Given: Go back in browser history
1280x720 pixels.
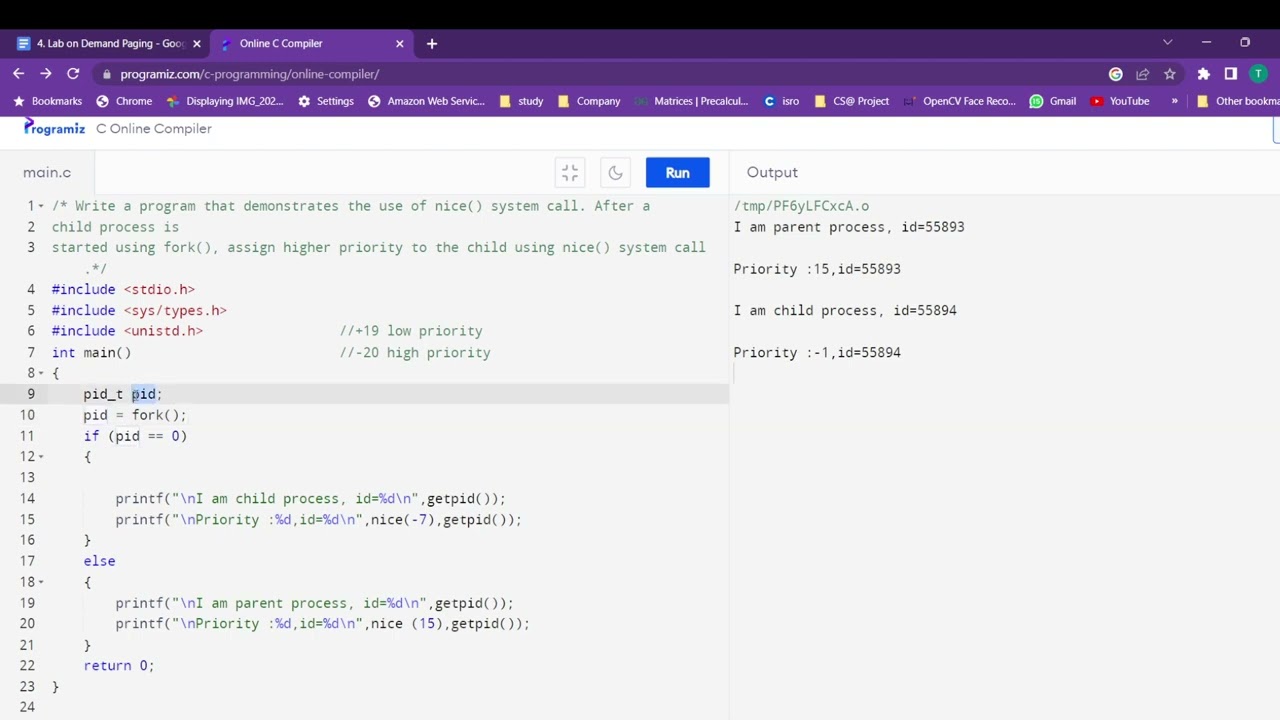Looking at the screenshot, I should 18,74.
